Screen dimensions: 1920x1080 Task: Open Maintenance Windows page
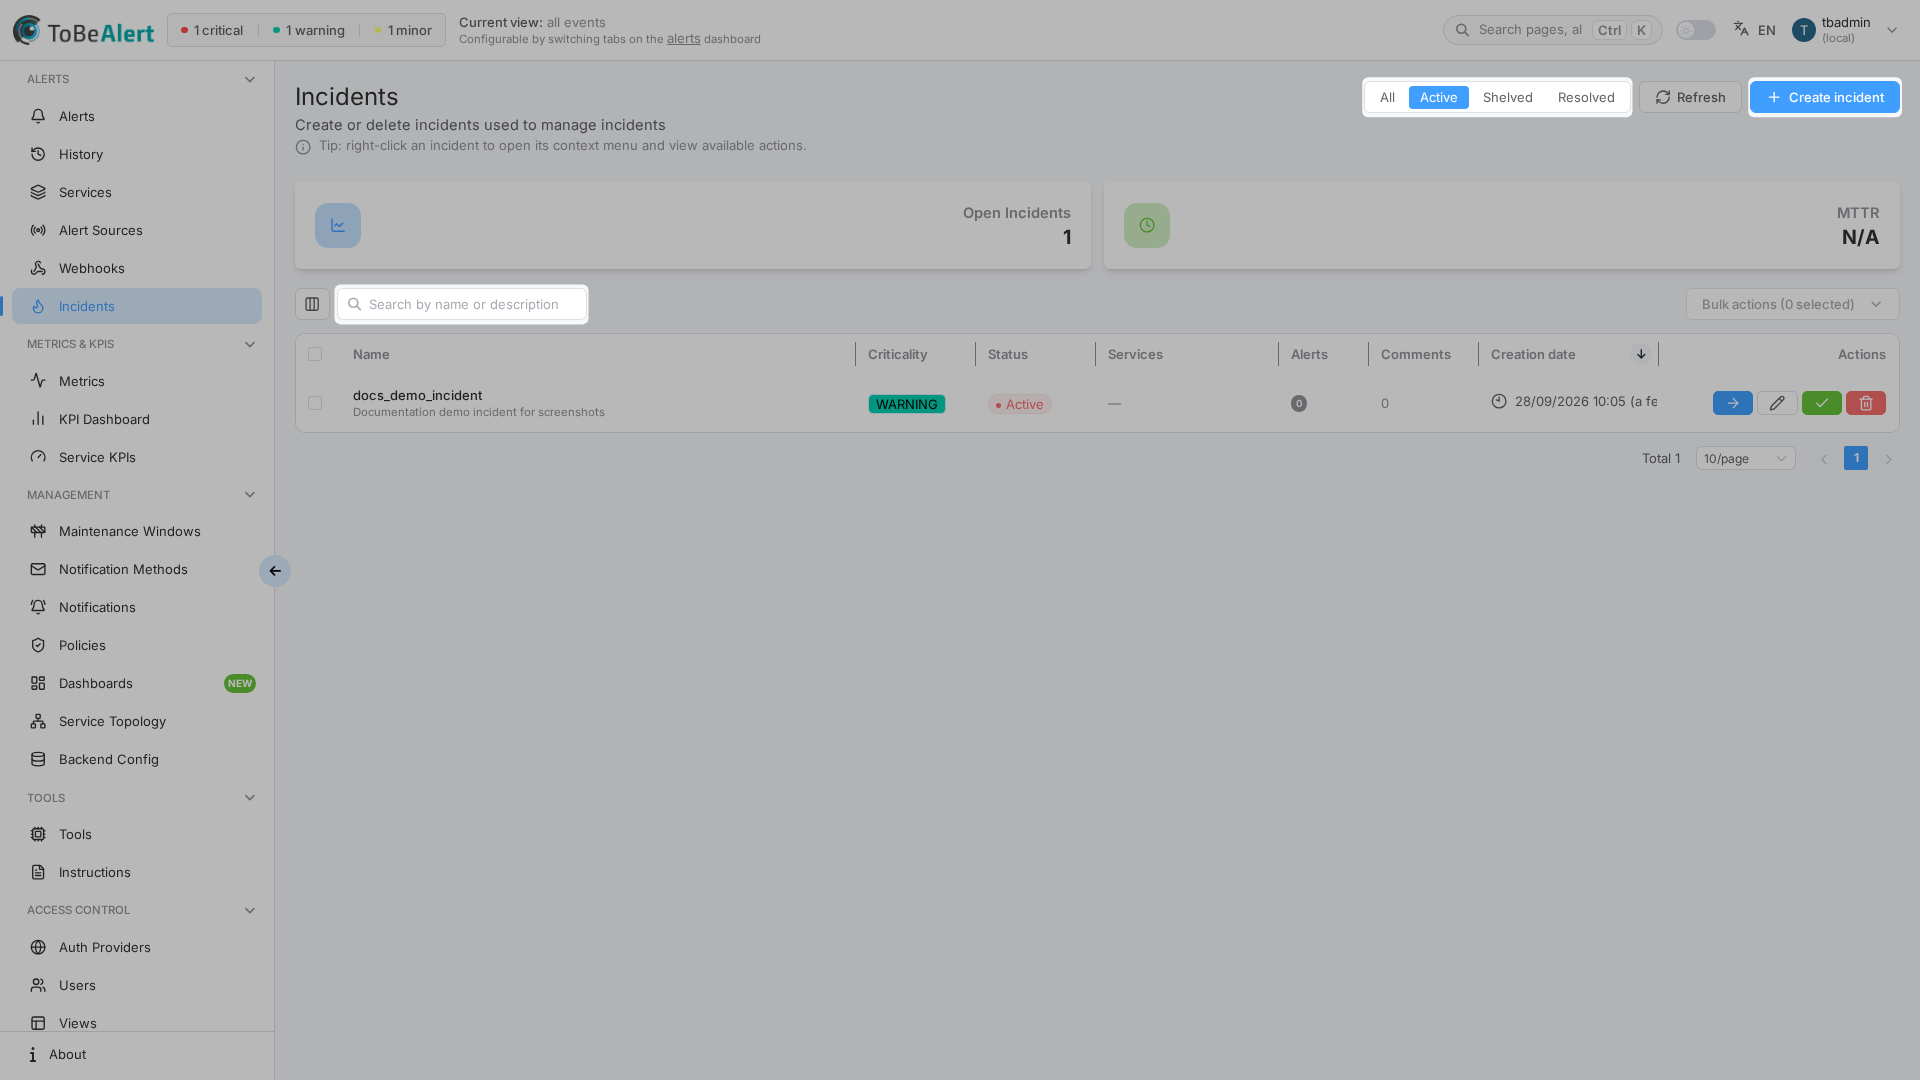(137, 531)
